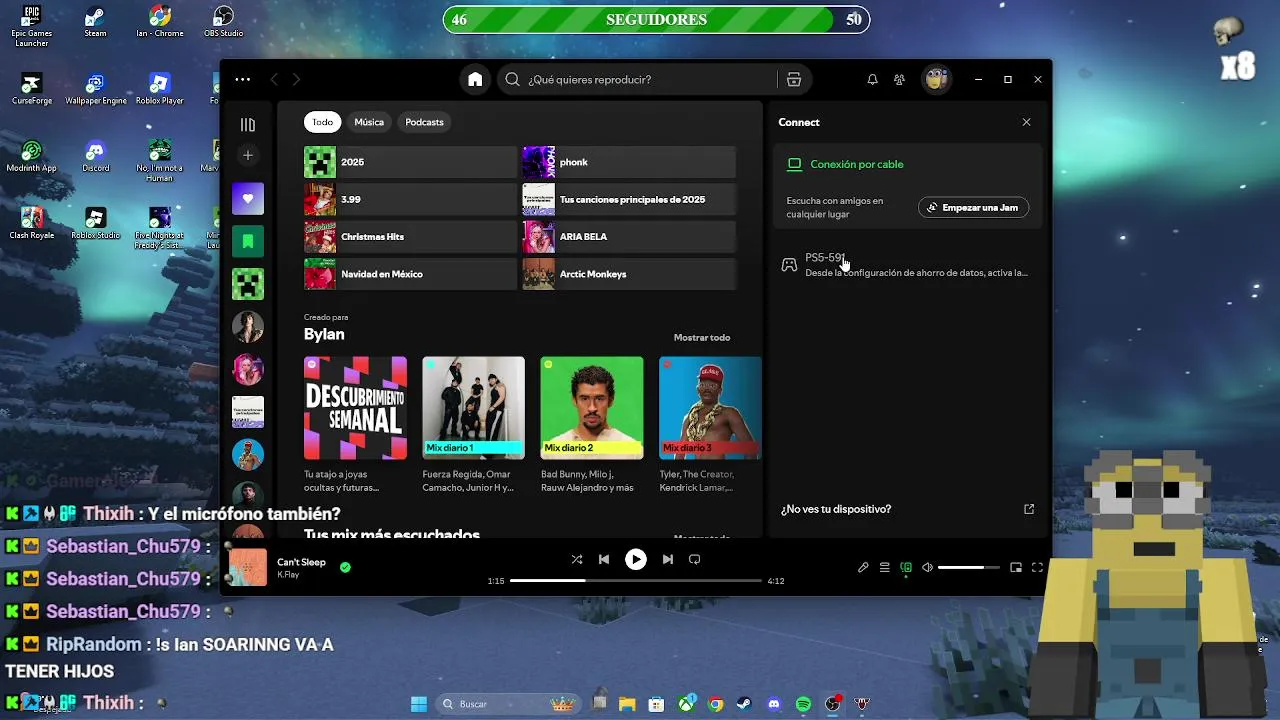1280x720 pixels.
Task: Open the user profile avatar
Action: pyautogui.click(x=936, y=79)
